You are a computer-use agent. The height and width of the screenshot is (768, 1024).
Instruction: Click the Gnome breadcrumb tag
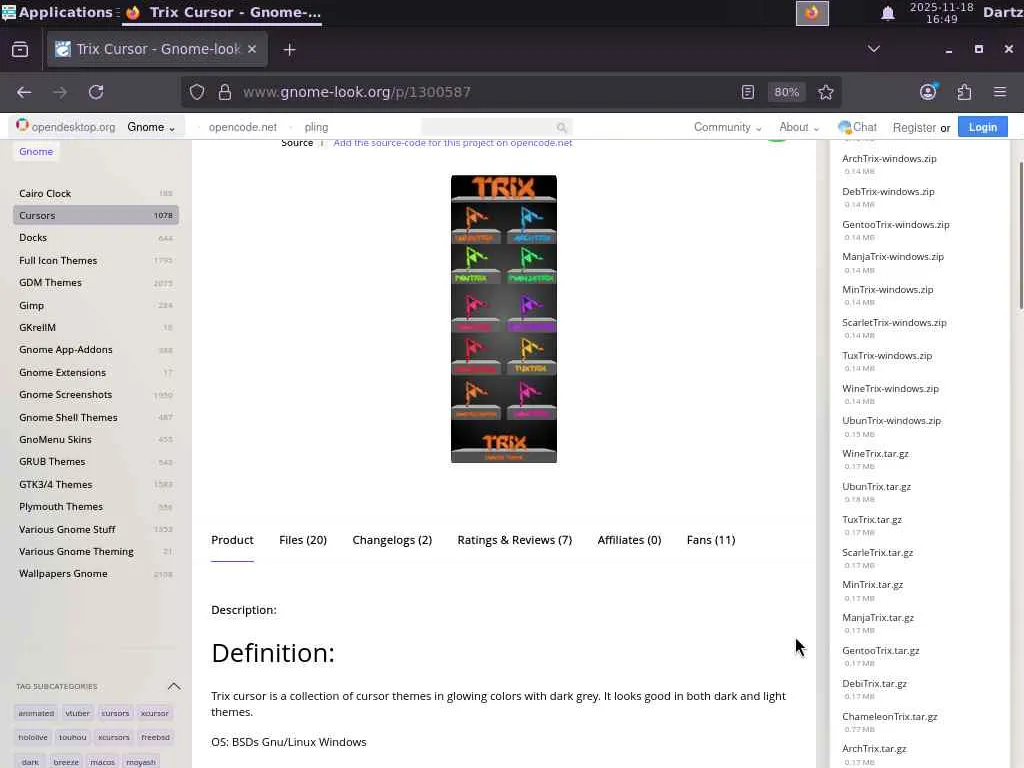(36, 152)
